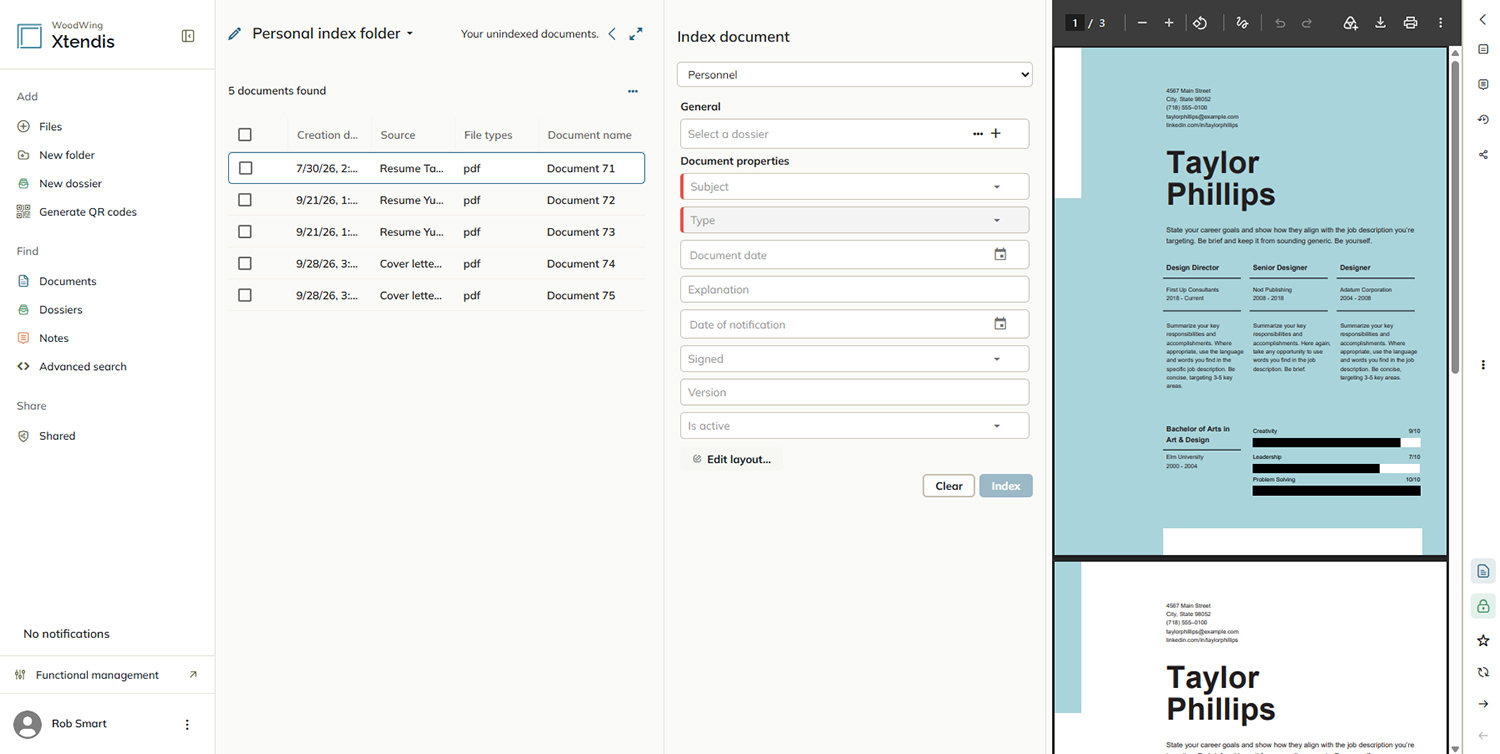Open Documents in the Find section
Image resolution: width=1500 pixels, height=754 pixels.
(57, 281)
